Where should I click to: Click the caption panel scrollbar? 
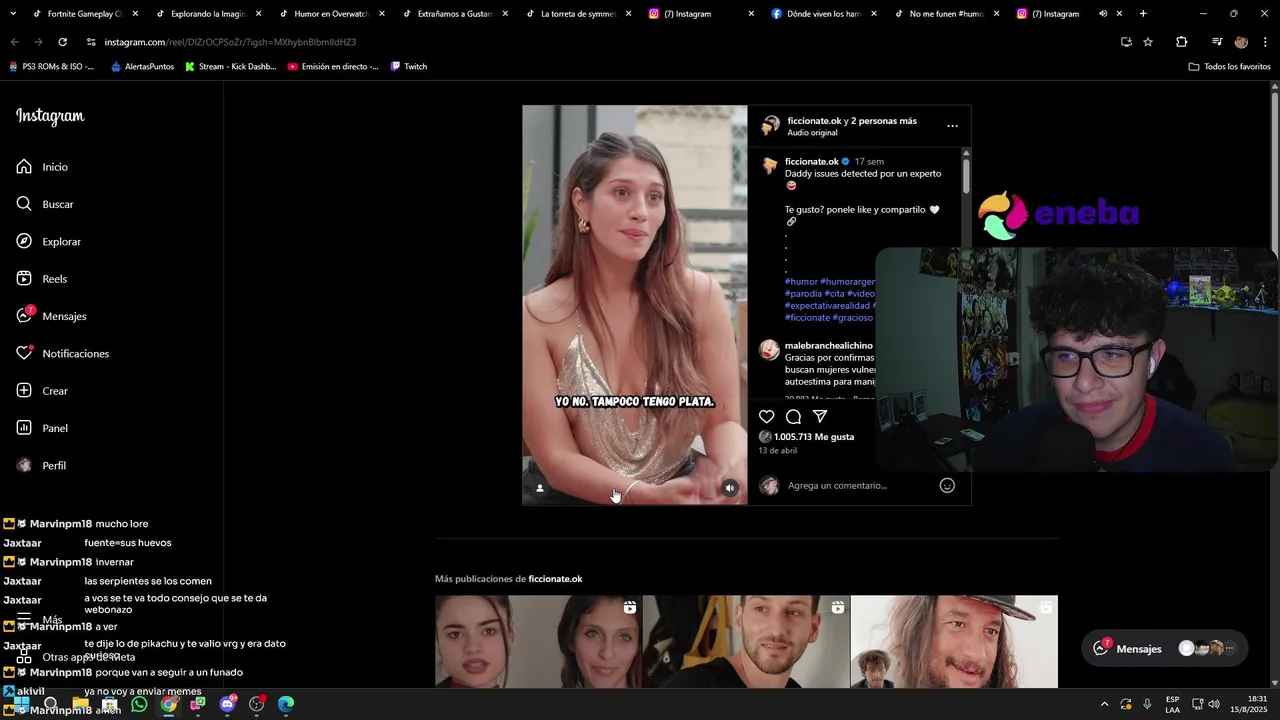(966, 175)
